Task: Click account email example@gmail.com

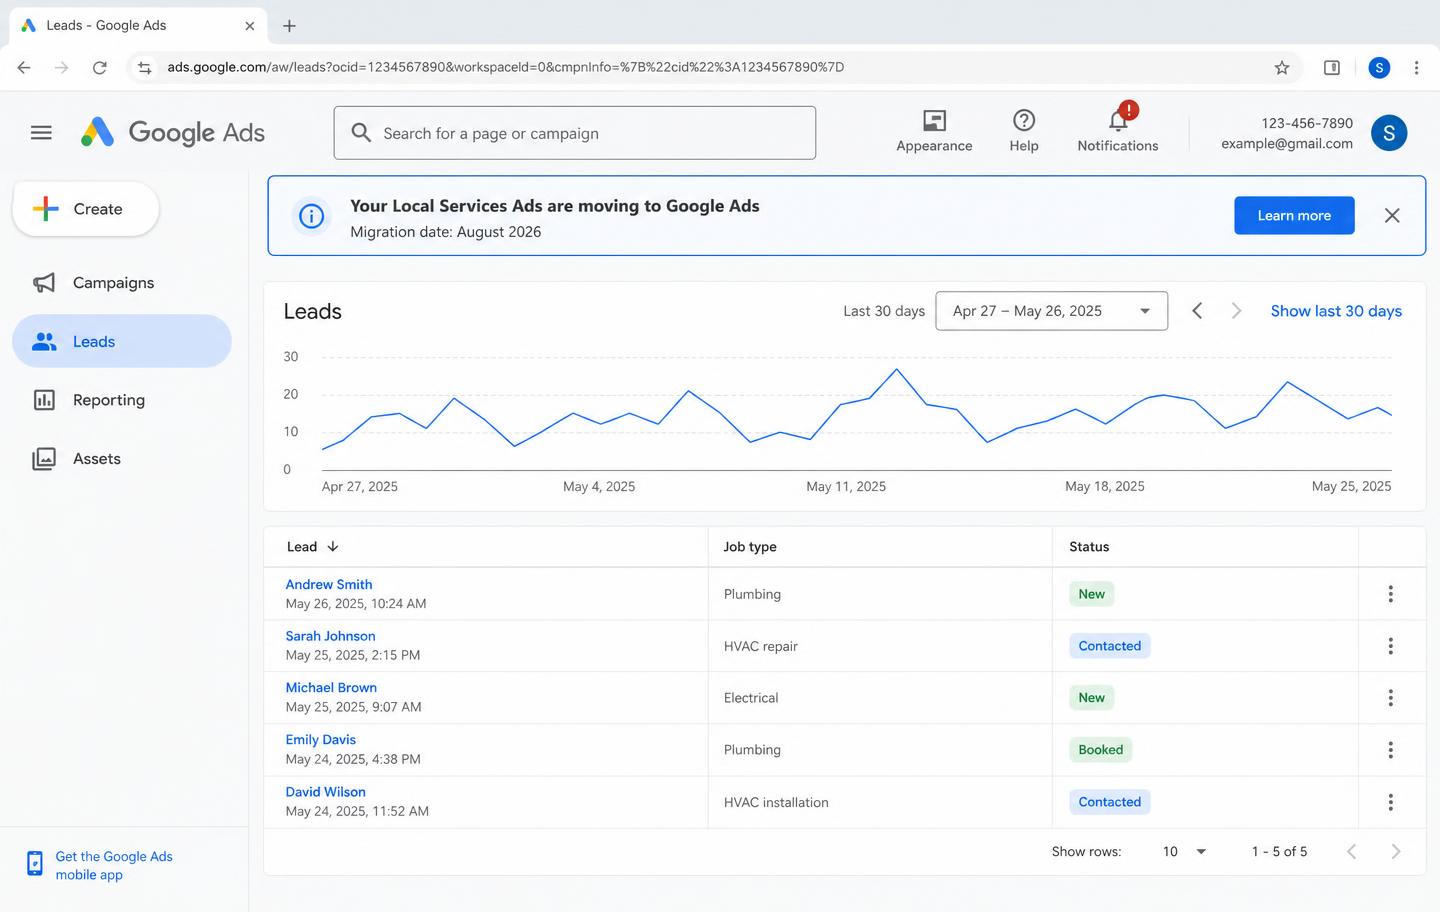Action: [x=1286, y=144]
